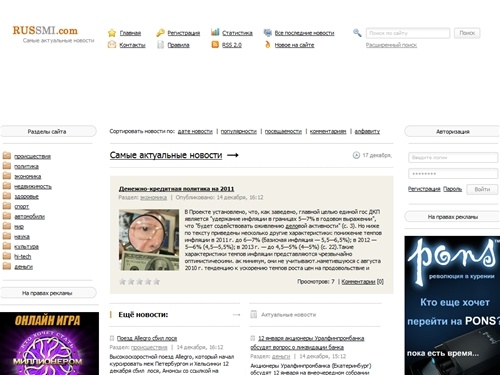Click the Онлайн игра Миллионером banner
Viewport: 500px width, 375px height.
(49, 343)
